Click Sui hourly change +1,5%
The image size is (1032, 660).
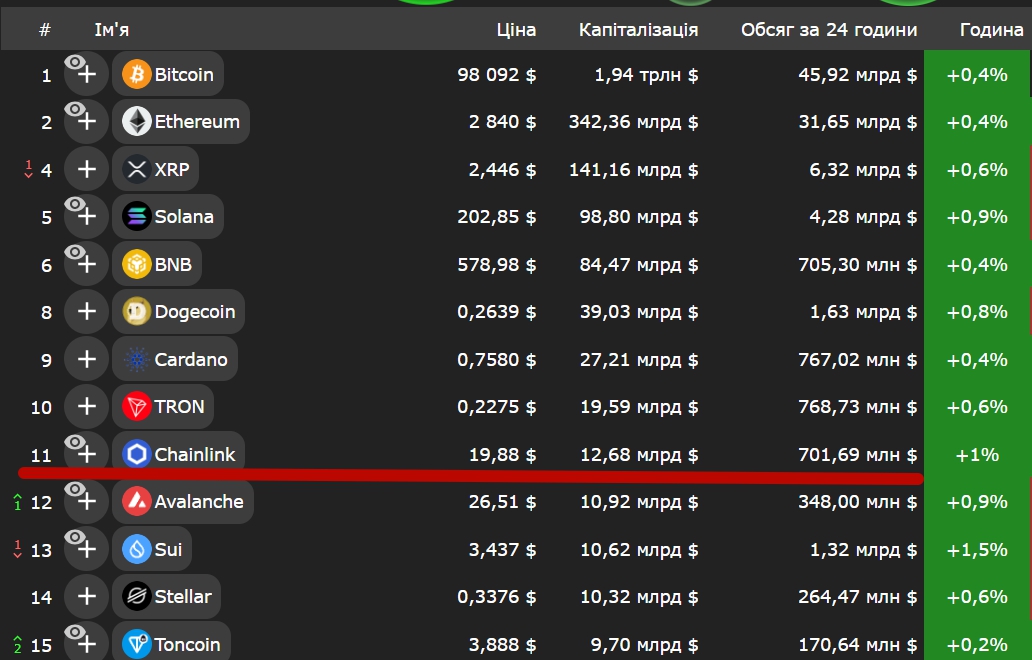point(977,549)
